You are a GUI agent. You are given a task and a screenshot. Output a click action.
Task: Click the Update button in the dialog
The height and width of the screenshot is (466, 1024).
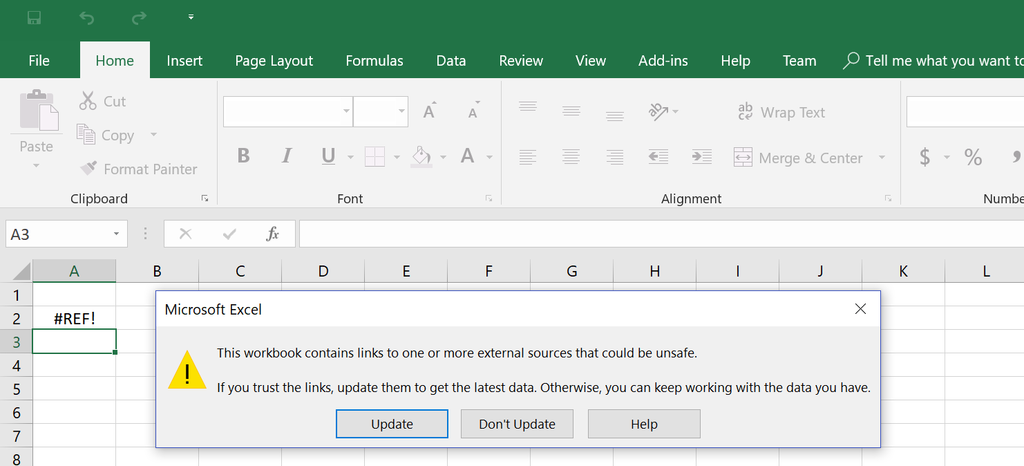click(392, 424)
